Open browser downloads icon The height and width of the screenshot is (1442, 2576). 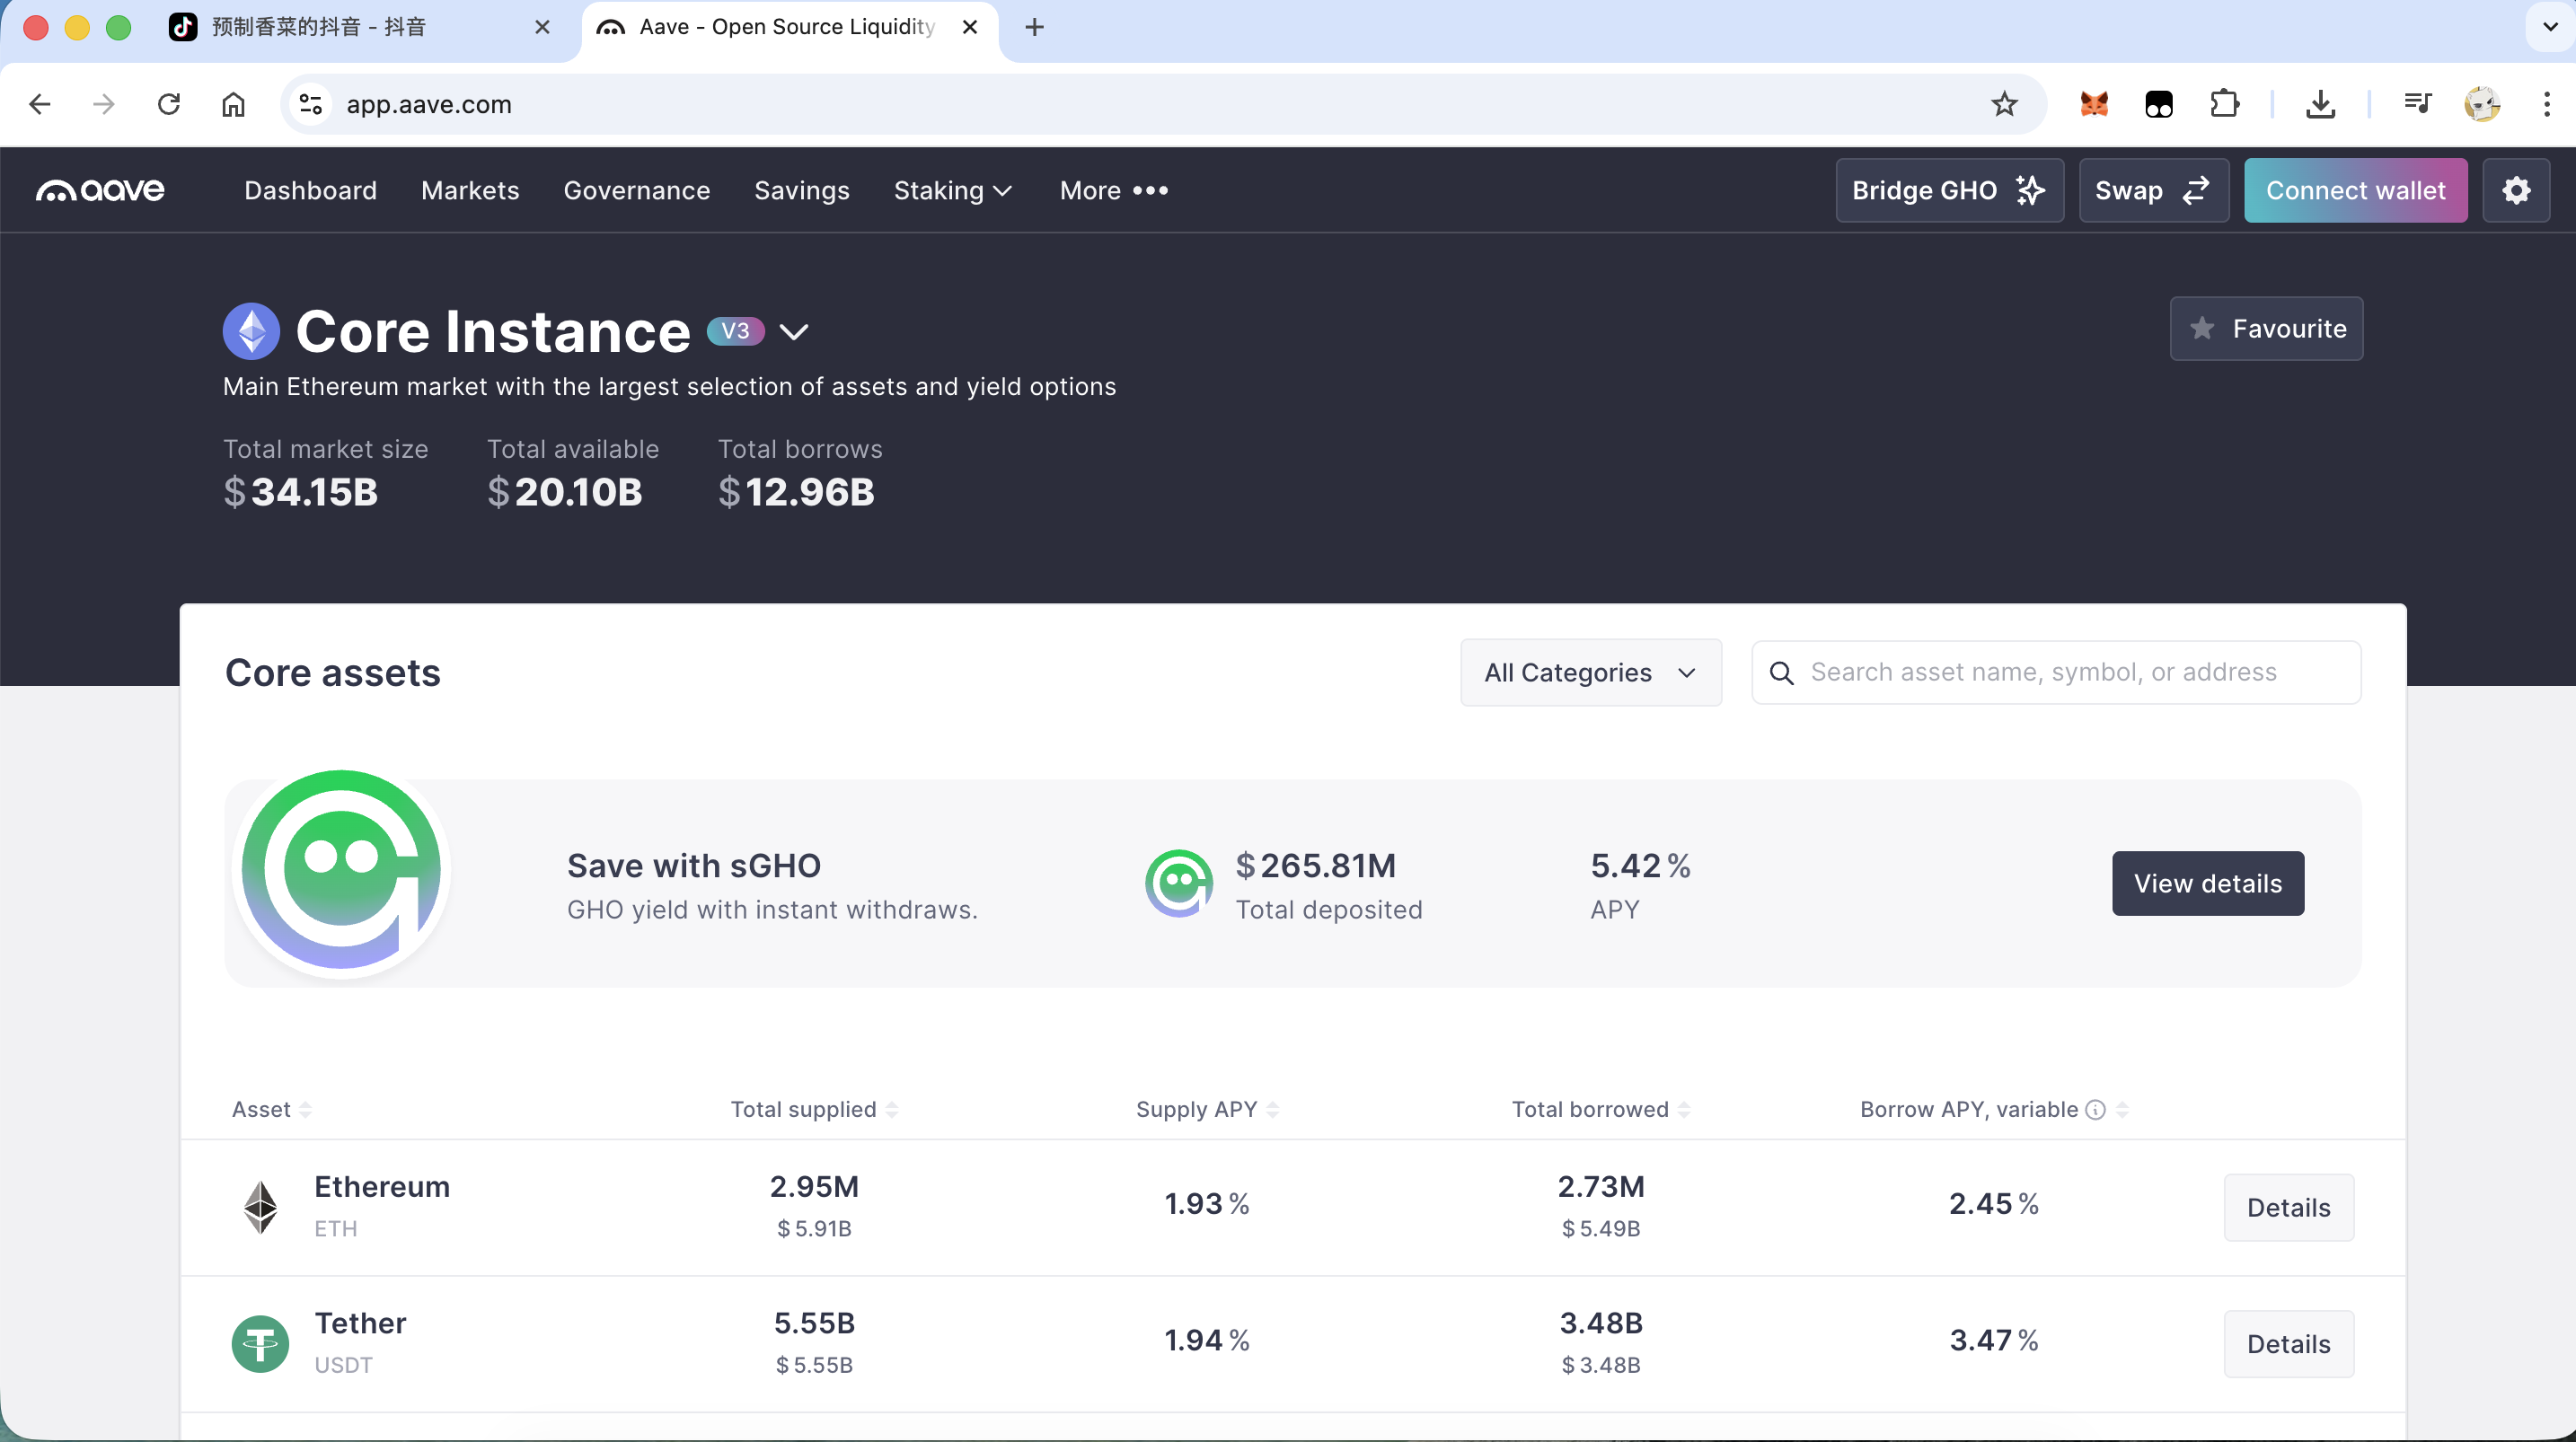click(x=2320, y=104)
